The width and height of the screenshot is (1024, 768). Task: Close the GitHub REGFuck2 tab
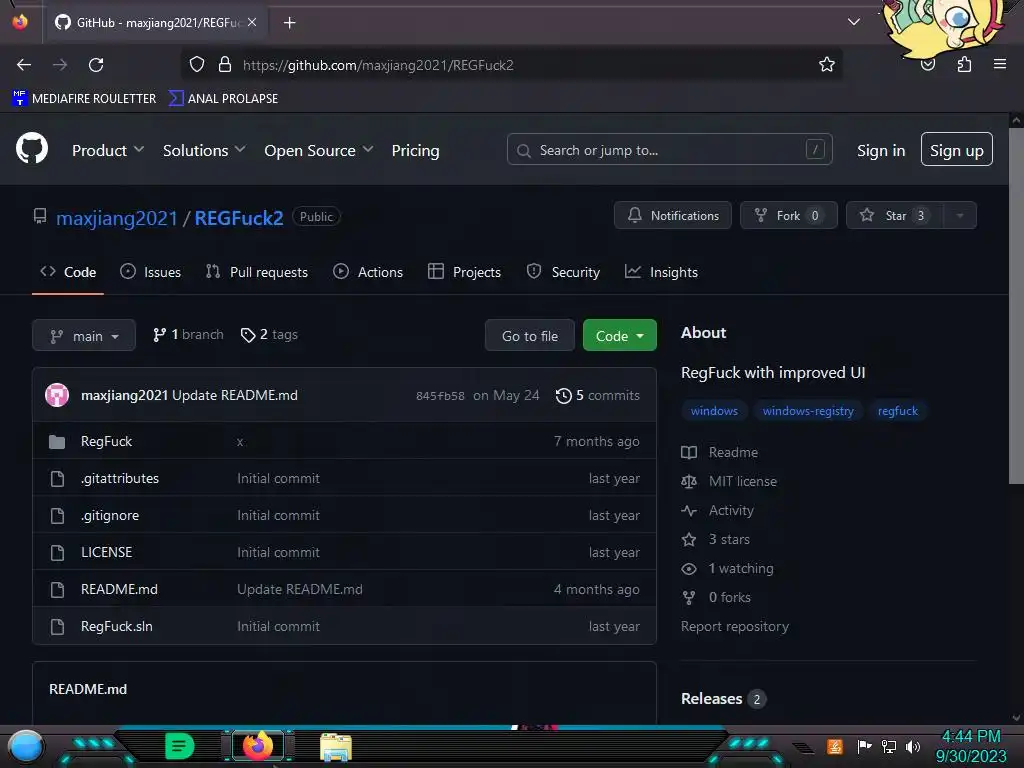click(x=252, y=22)
